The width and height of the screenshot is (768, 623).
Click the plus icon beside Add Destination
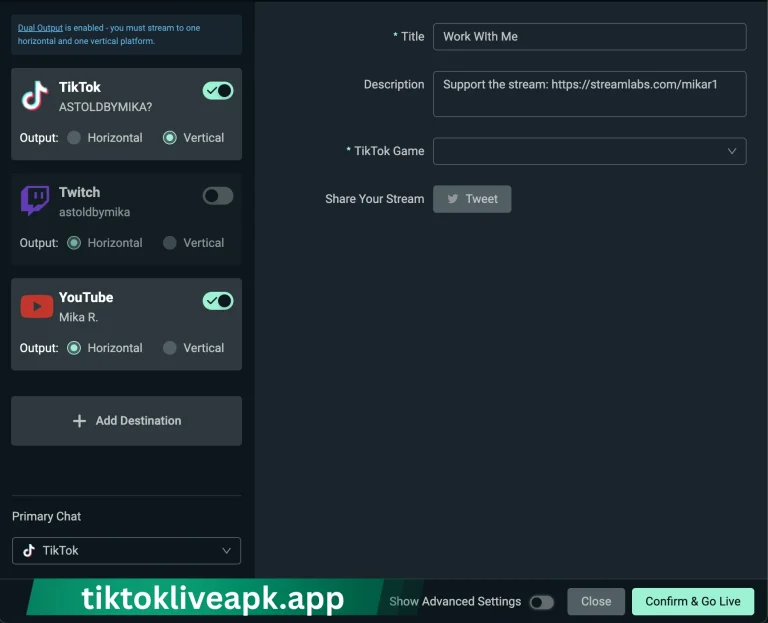tap(79, 421)
